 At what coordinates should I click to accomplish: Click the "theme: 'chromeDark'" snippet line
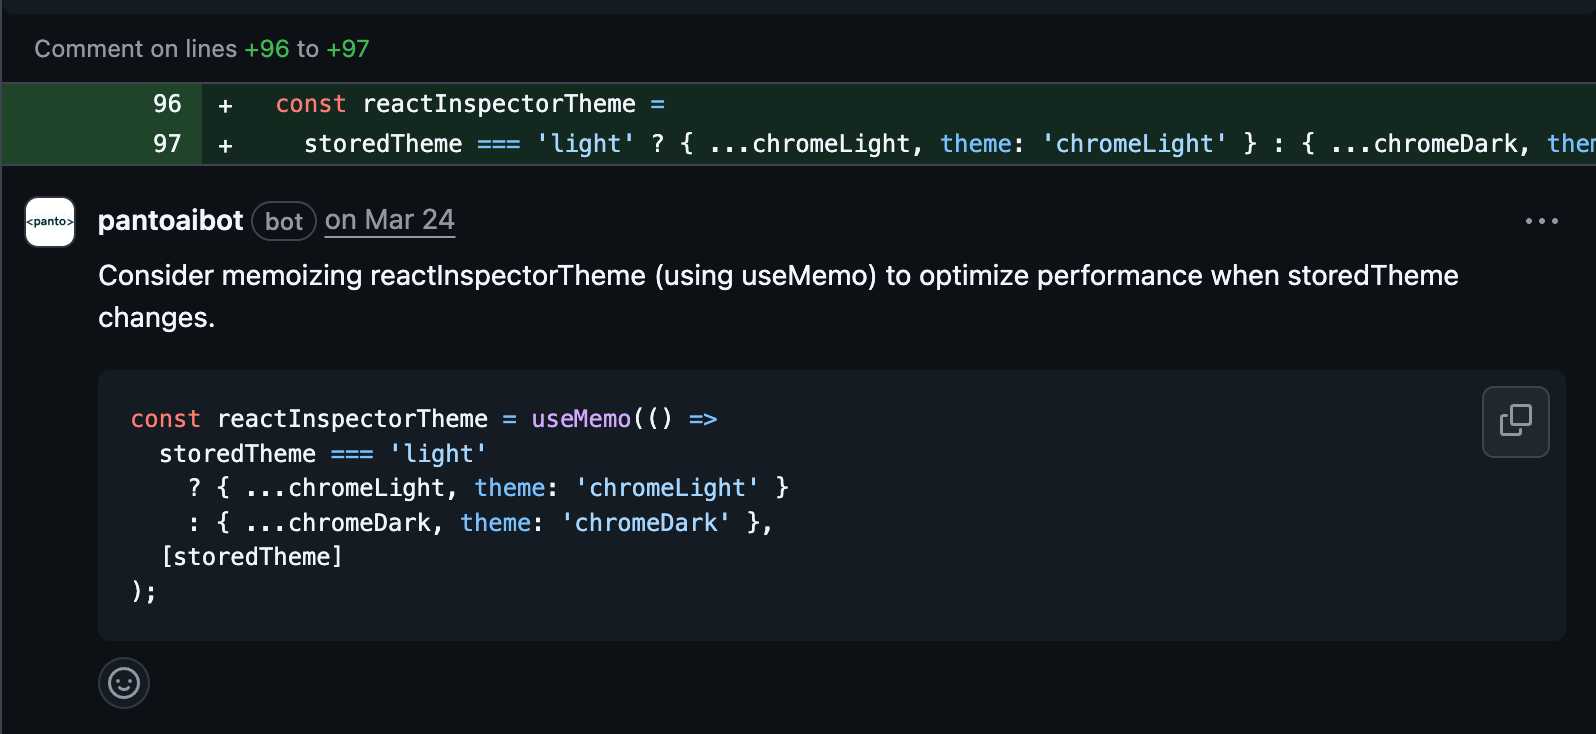(x=481, y=523)
